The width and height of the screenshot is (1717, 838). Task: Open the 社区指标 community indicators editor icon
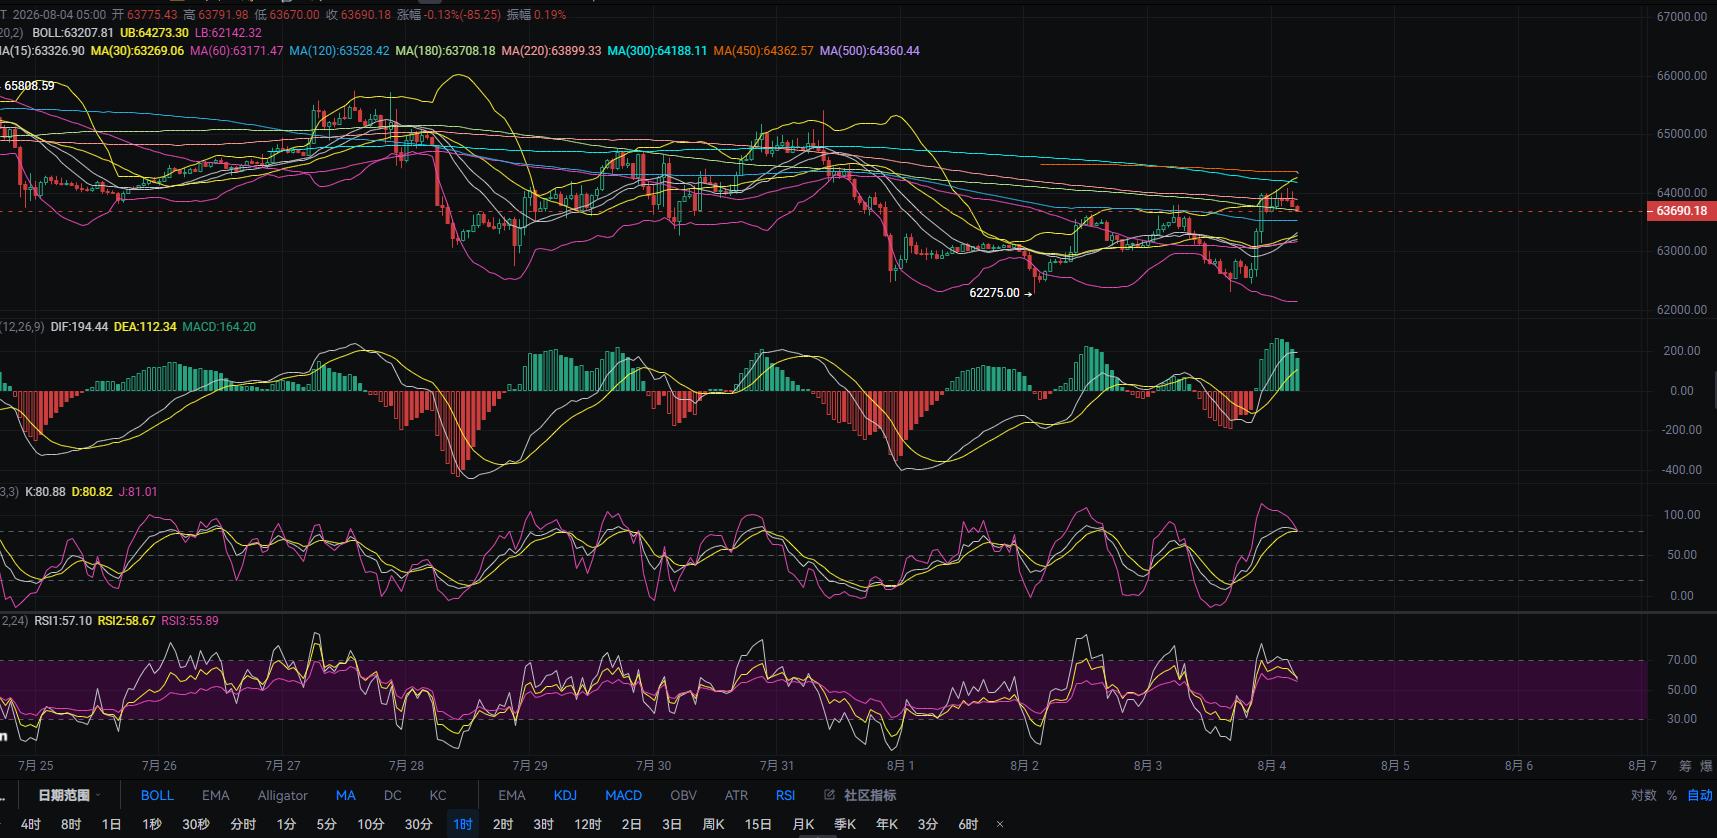click(829, 795)
